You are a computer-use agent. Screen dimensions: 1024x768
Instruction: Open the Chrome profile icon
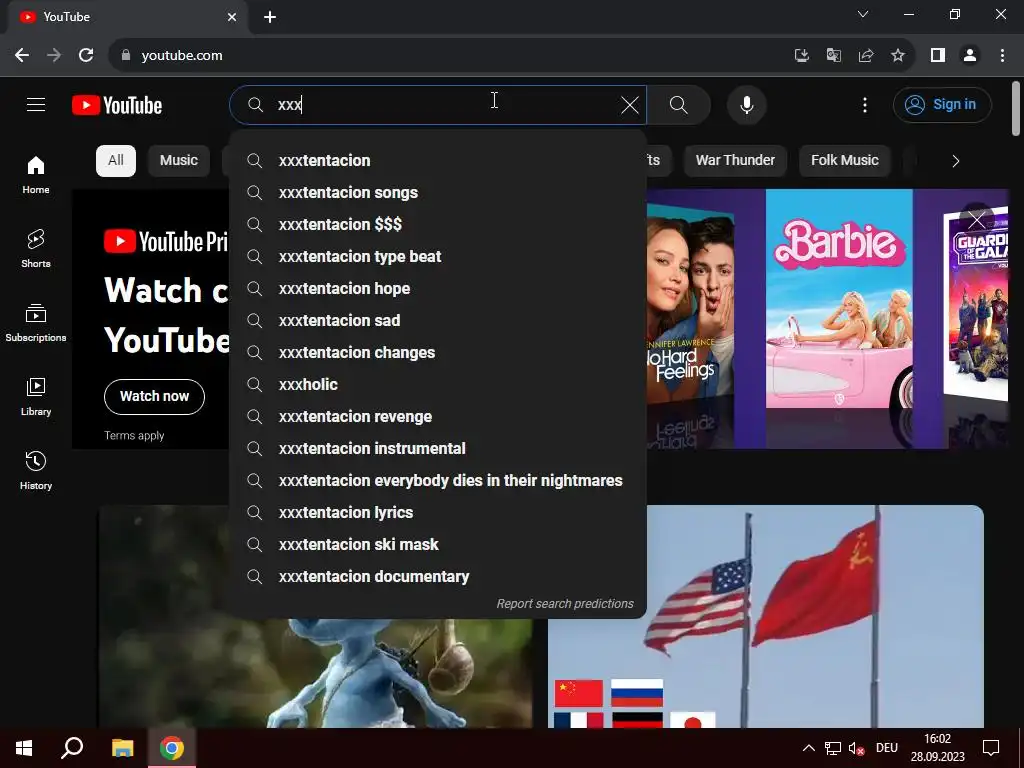pyautogui.click(x=970, y=56)
